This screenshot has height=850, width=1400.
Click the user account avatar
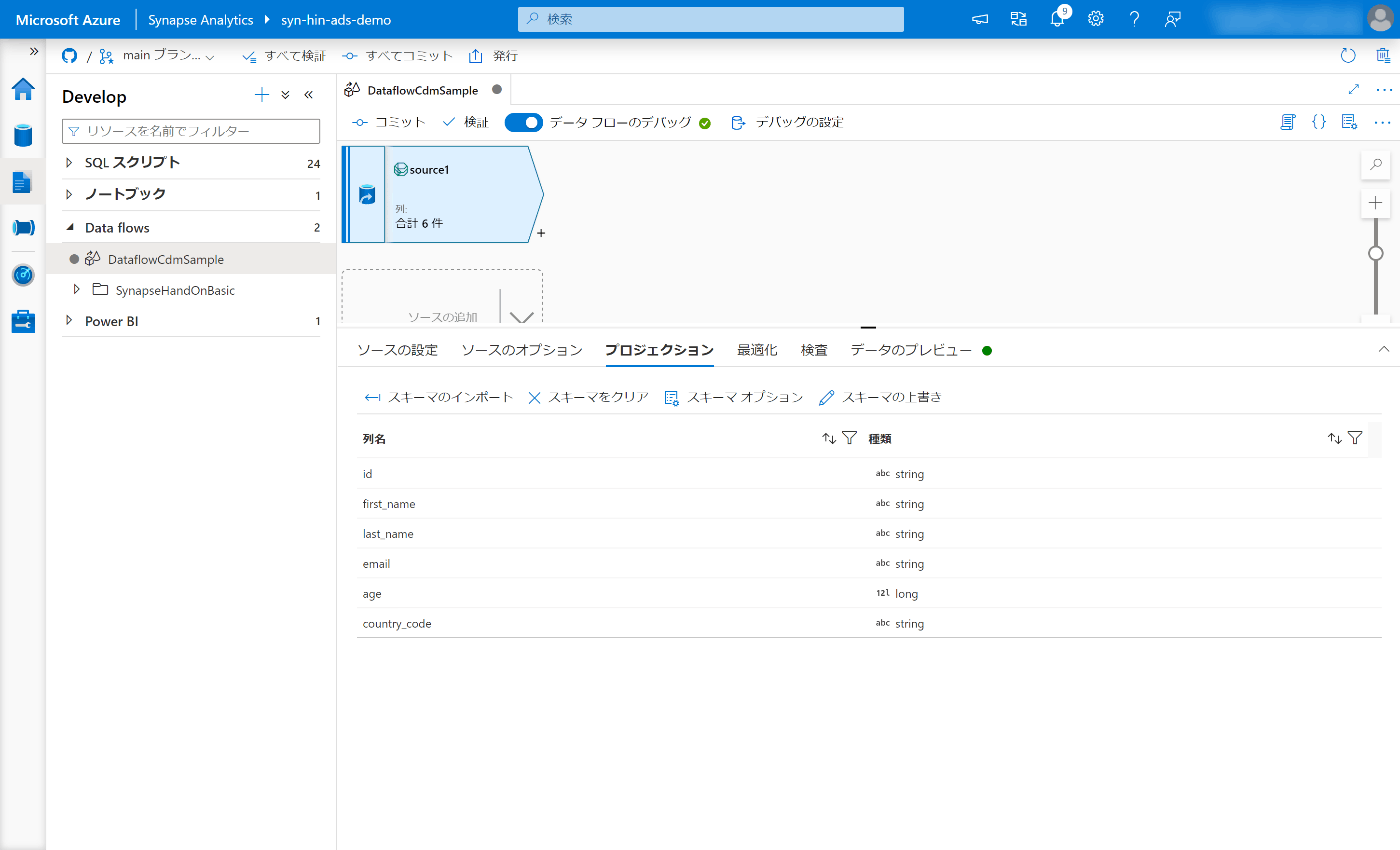[x=1379, y=19]
